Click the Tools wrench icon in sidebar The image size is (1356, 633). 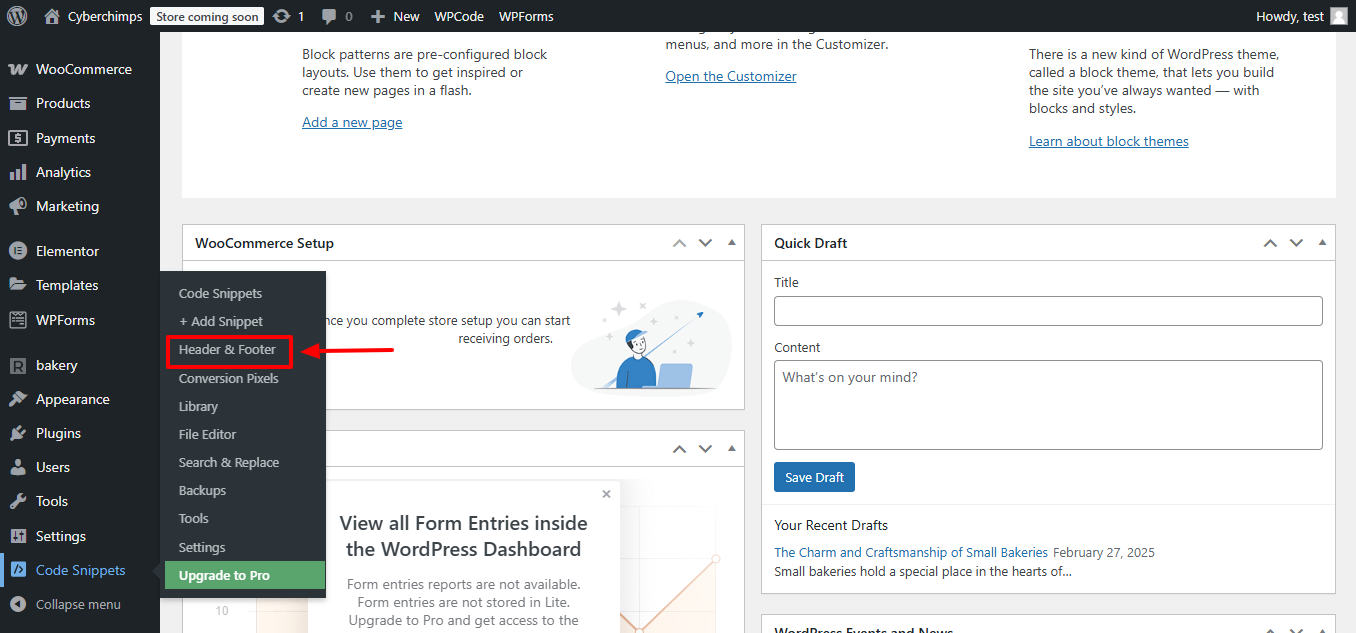(17, 501)
